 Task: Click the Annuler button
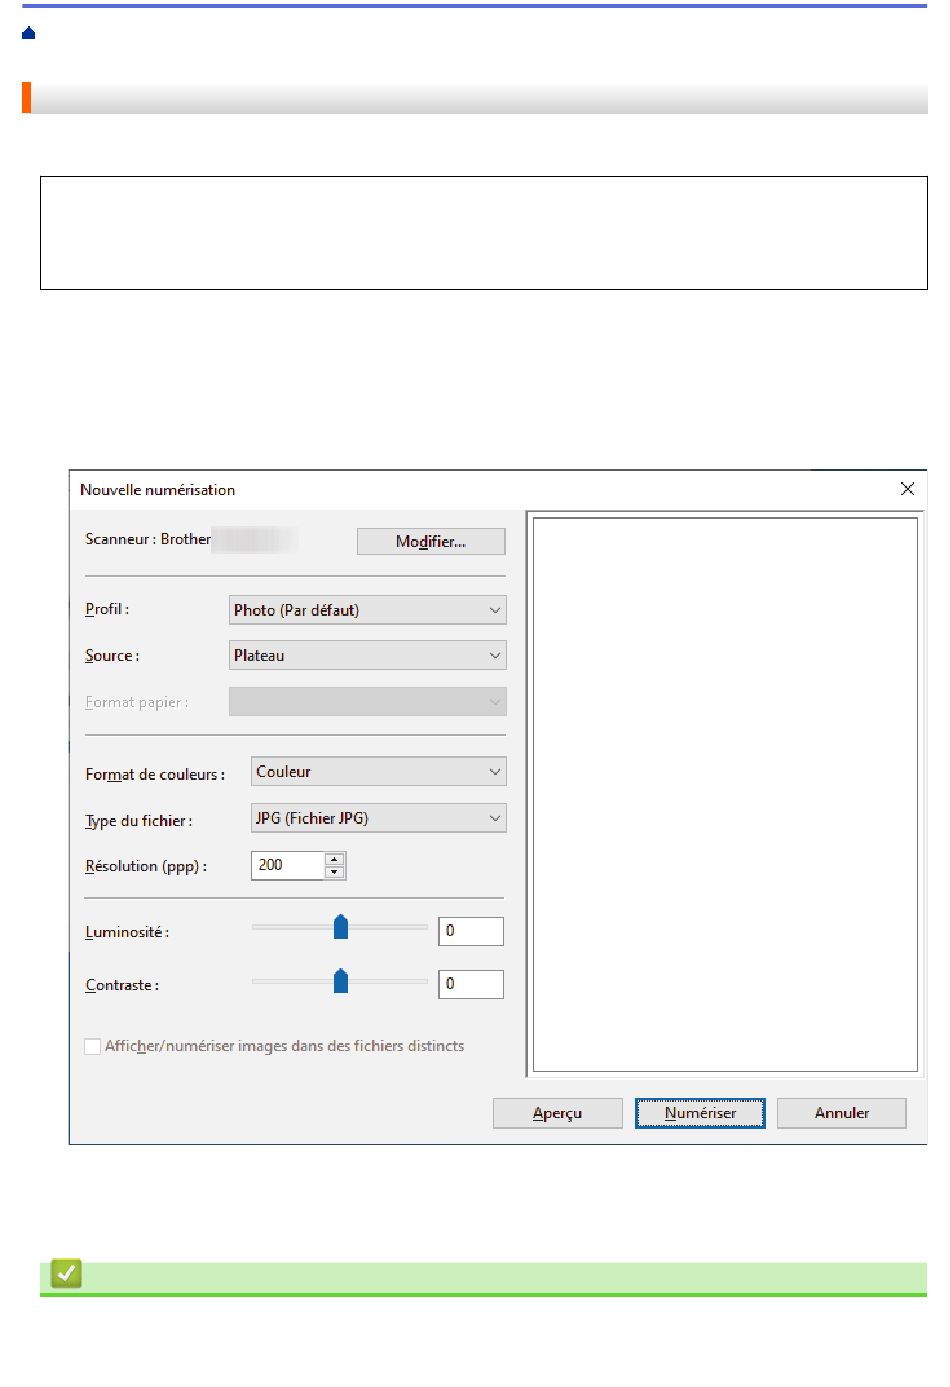click(842, 1113)
